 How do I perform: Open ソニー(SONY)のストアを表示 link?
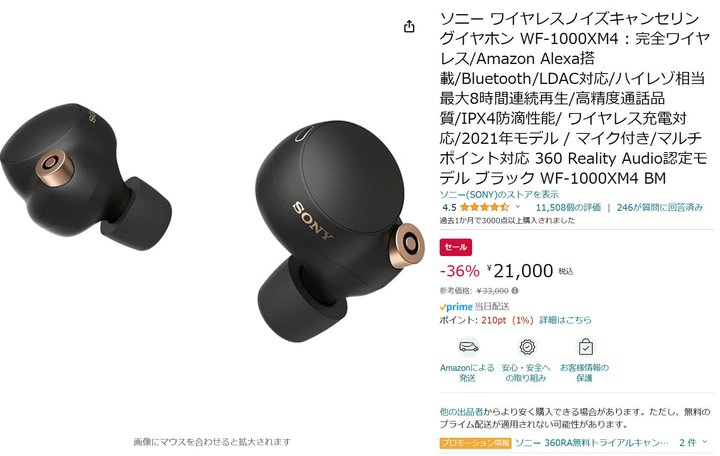click(x=499, y=194)
